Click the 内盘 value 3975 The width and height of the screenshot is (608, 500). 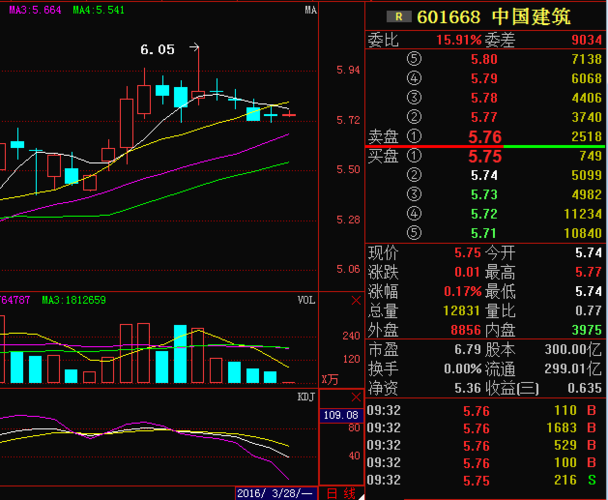click(587, 330)
